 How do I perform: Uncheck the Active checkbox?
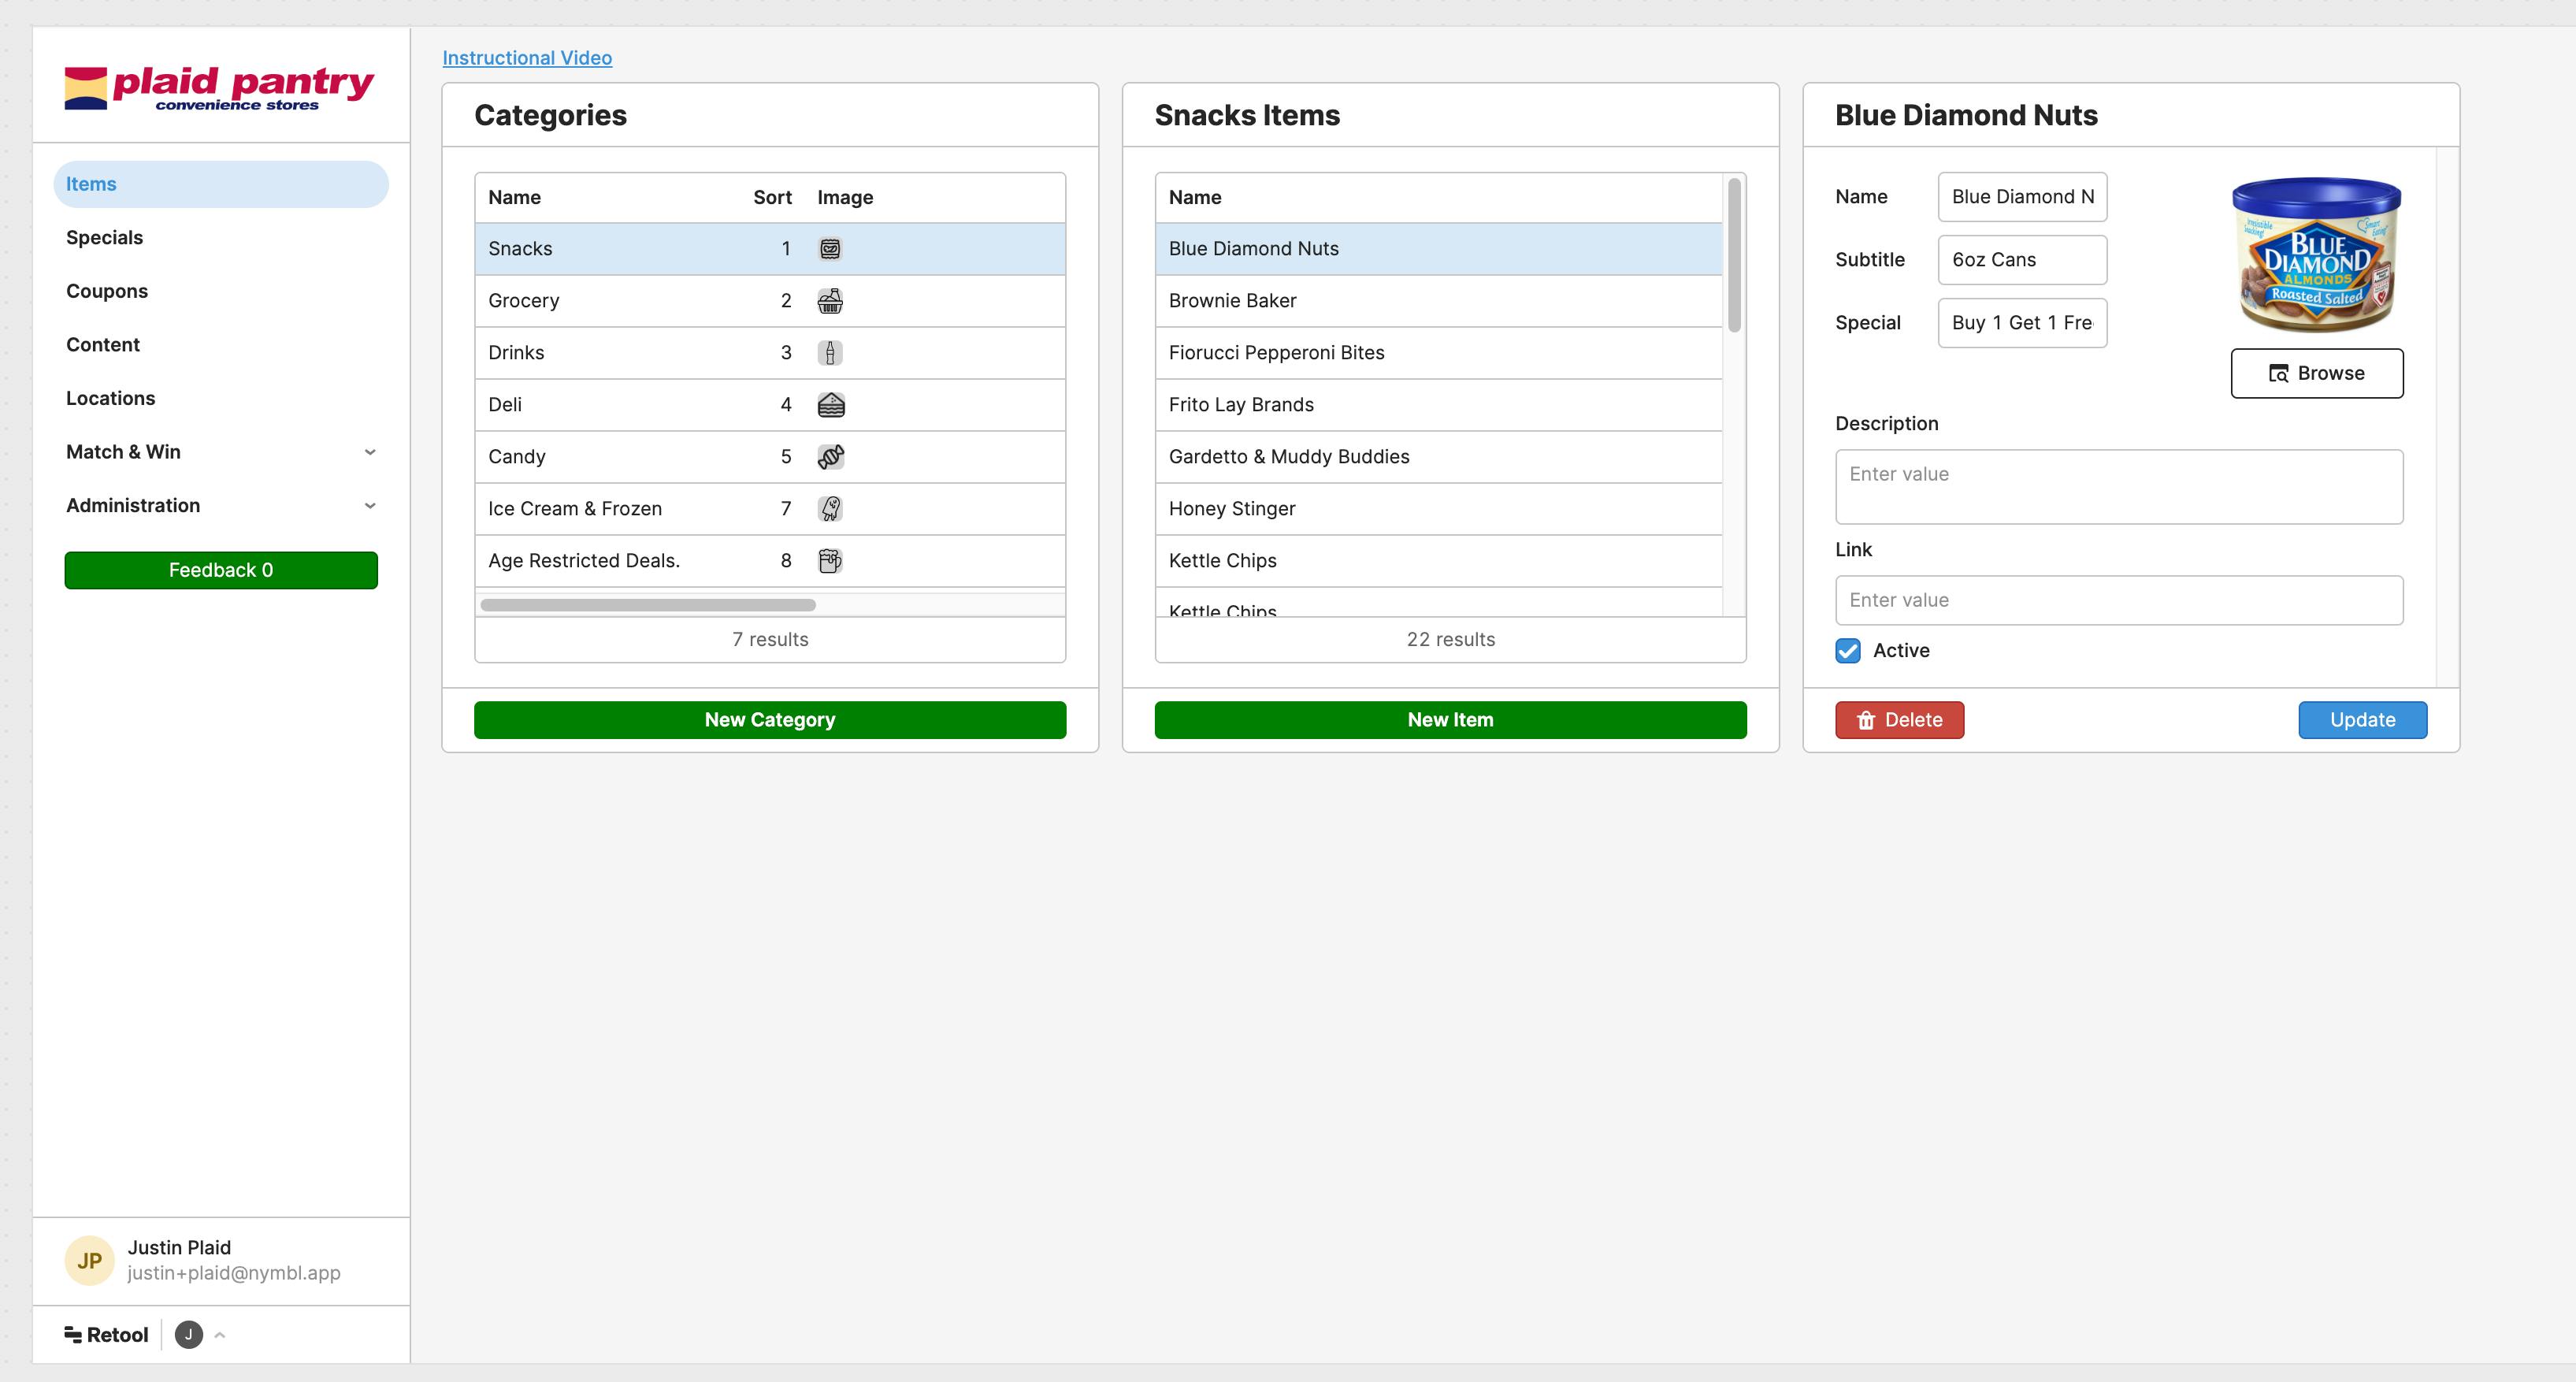pos(1848,651)
